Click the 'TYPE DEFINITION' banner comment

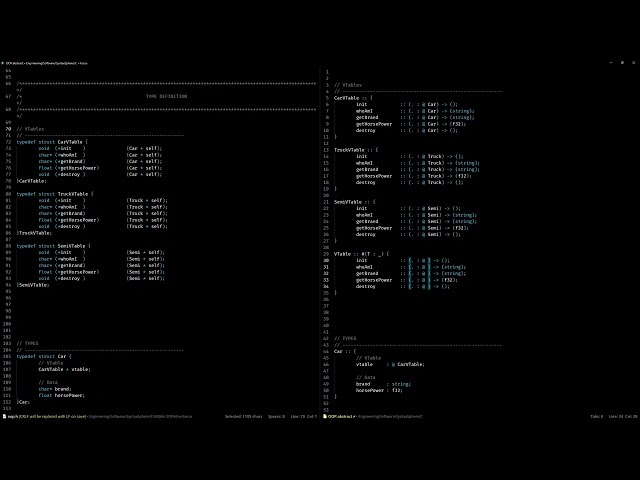167,96
